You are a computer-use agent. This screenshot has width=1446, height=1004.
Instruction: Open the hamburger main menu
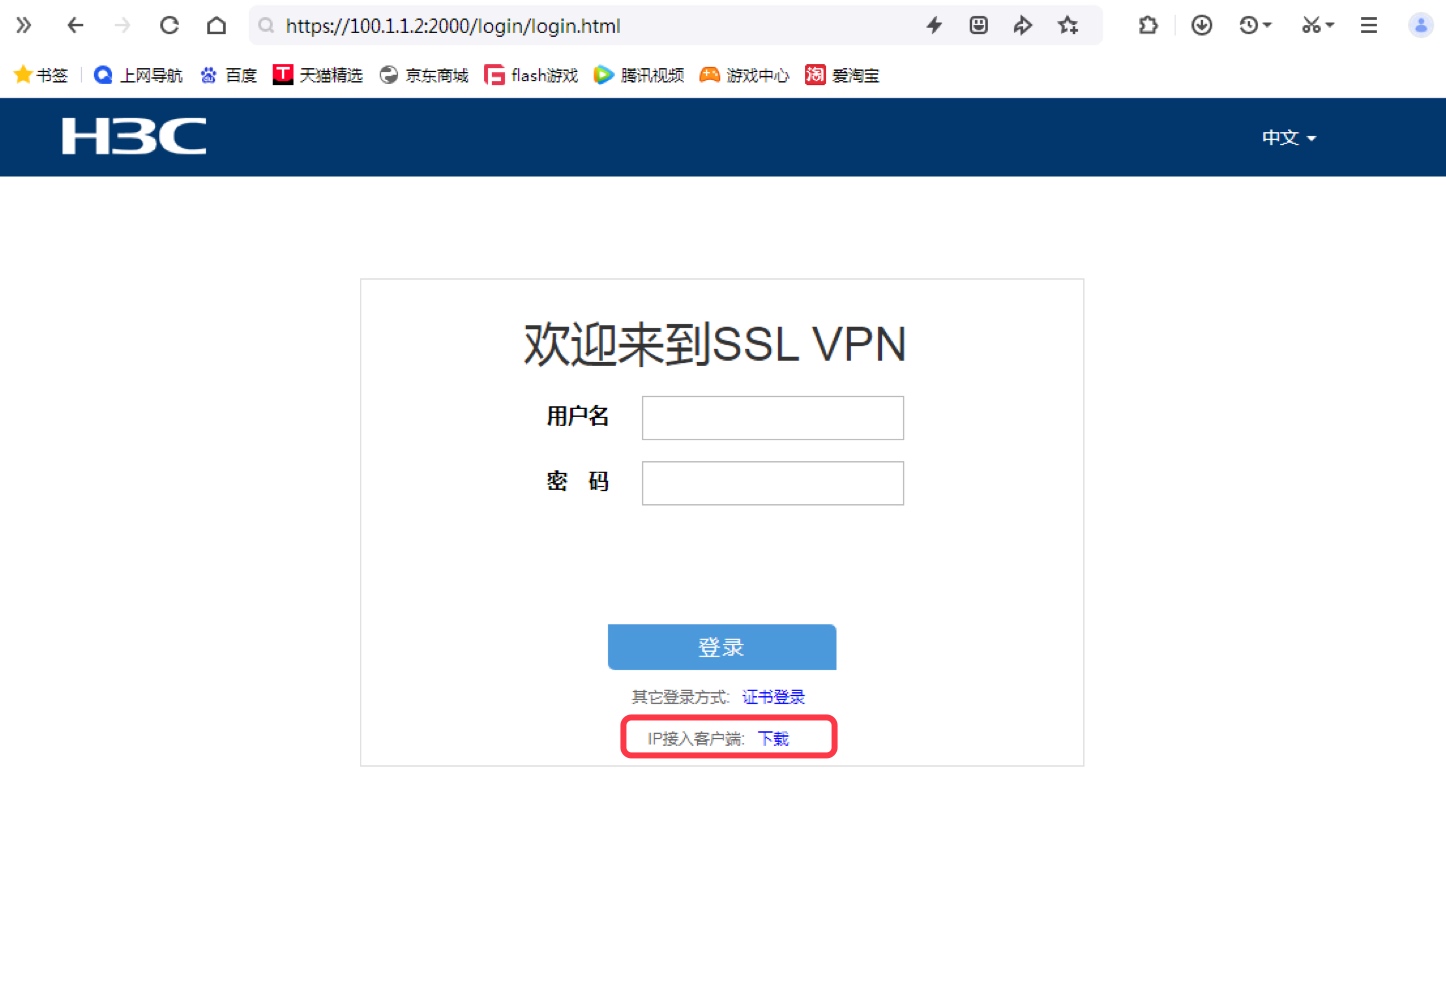coord(1369,26)
